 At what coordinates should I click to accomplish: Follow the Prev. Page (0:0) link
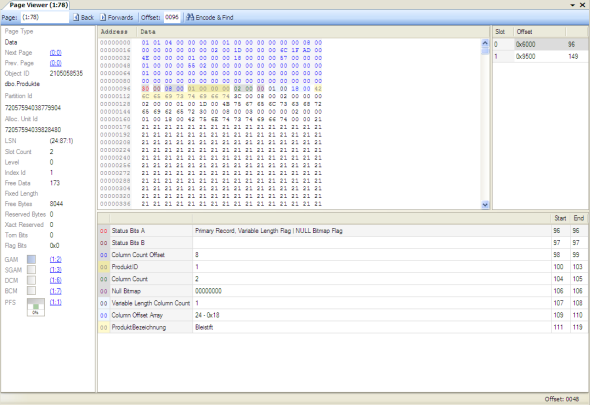(x=56, y=63)
